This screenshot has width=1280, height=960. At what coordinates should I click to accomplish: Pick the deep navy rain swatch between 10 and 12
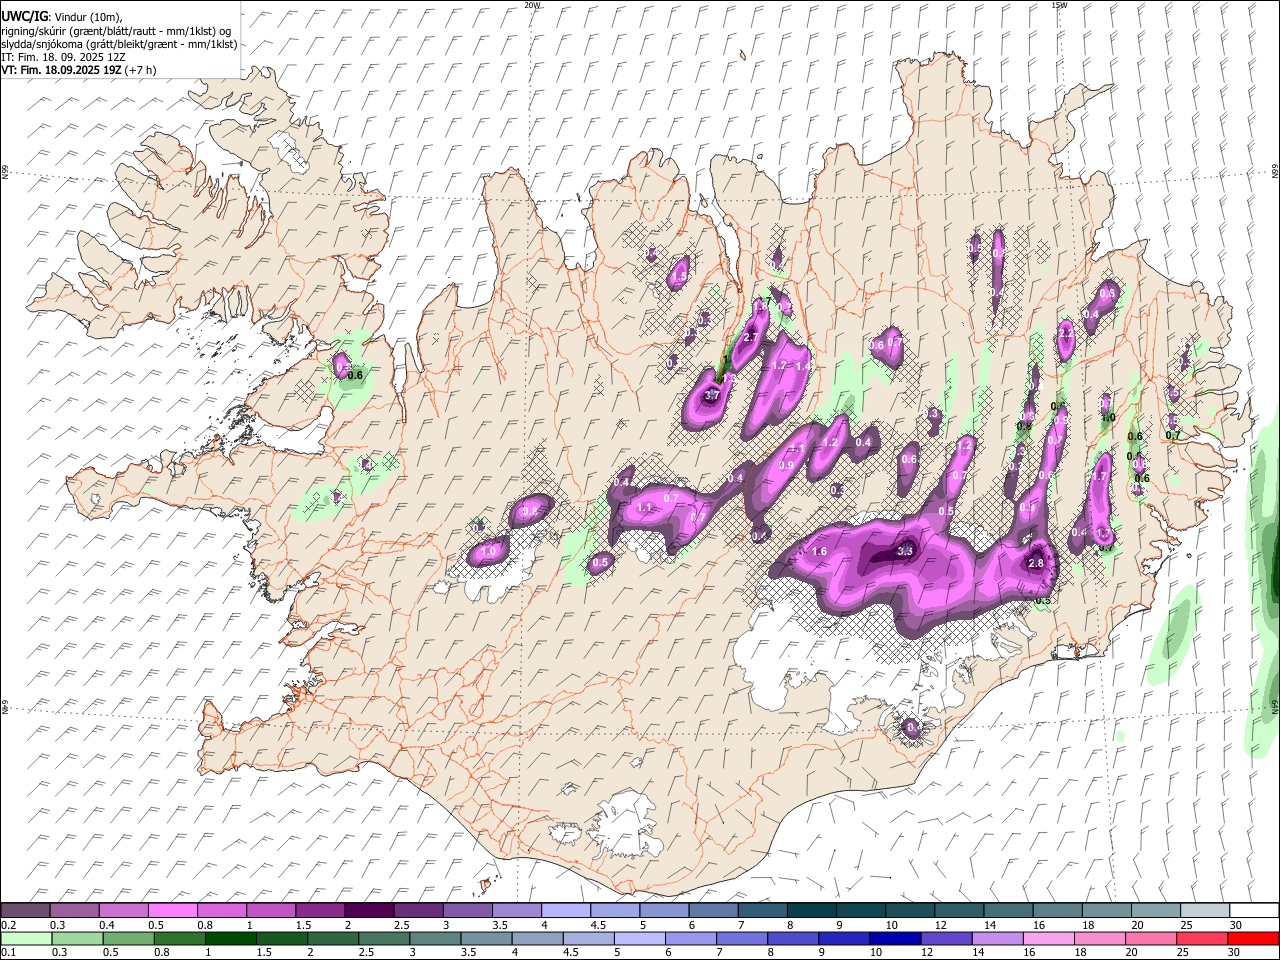tap(894, 939)
